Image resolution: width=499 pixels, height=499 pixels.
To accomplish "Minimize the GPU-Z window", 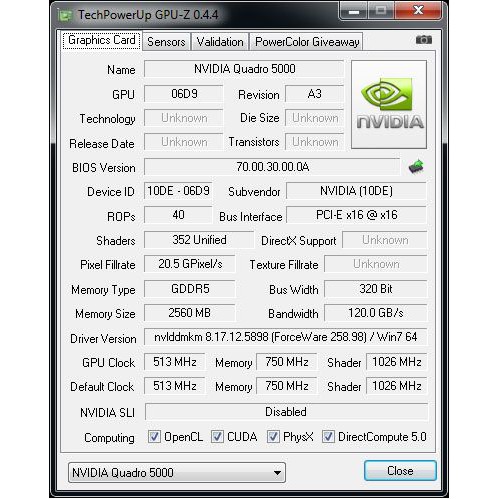I will 353,11.
